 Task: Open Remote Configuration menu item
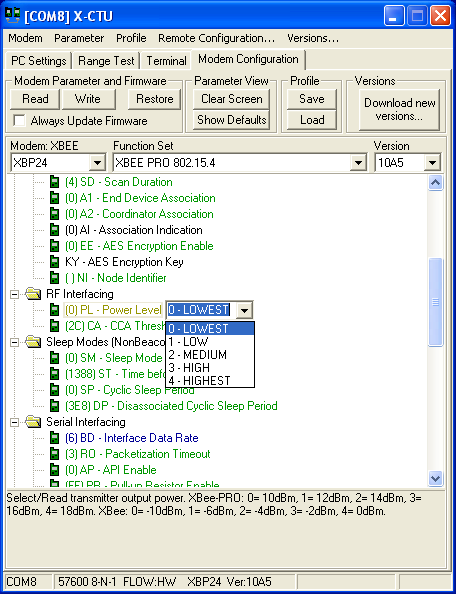coord(217,38)
